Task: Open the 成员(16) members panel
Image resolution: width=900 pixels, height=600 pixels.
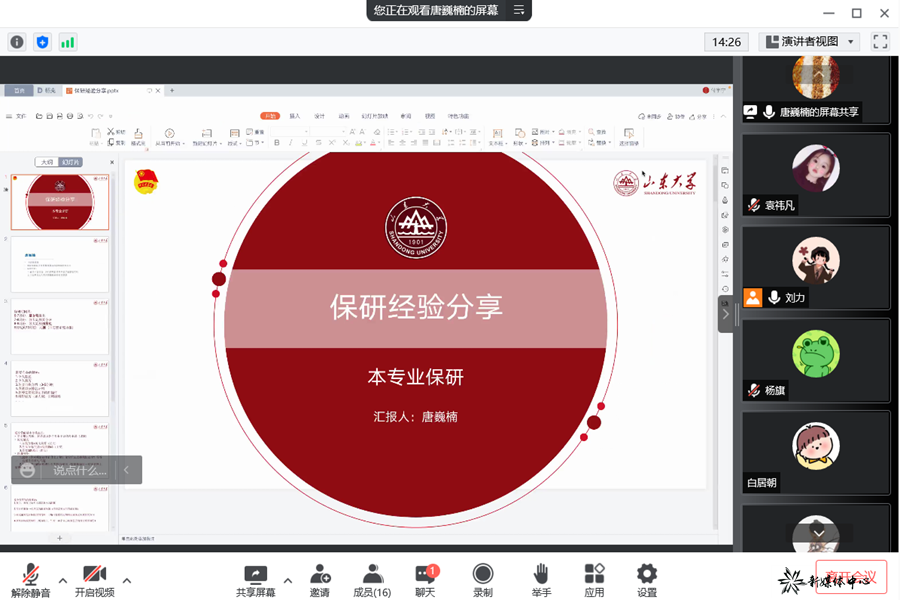Action: click(x=372, y=580)
